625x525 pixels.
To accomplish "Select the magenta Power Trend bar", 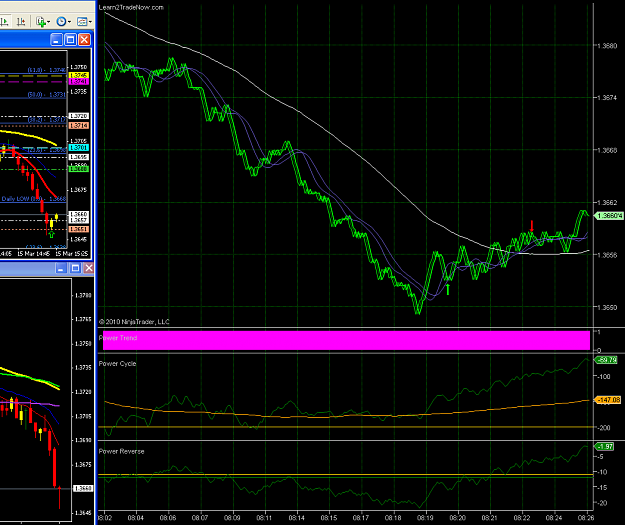I will 346,340.
